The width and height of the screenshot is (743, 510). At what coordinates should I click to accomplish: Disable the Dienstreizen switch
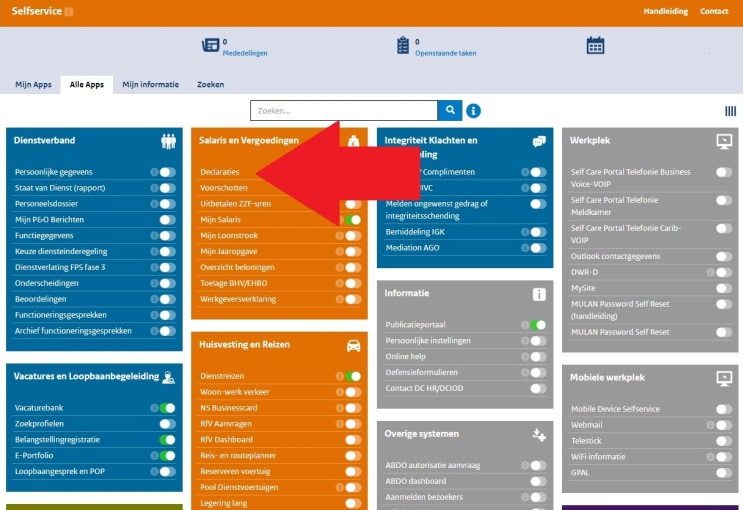[353, 376]
